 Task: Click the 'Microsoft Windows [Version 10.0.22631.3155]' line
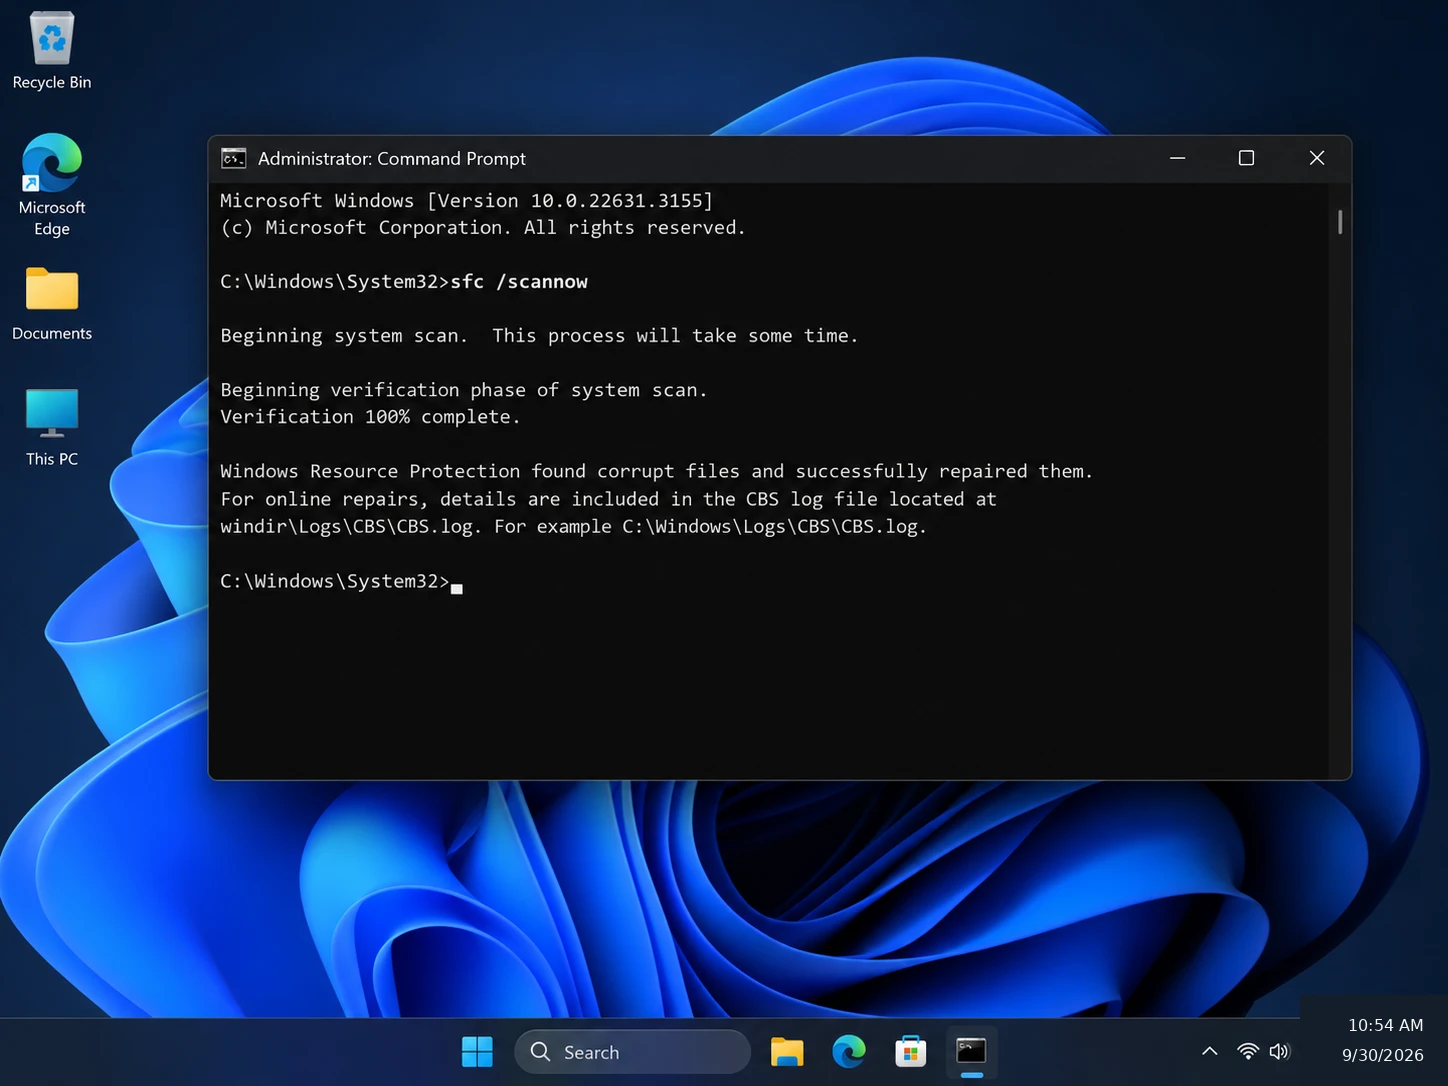pyautogui.click(x=467, y=201)
